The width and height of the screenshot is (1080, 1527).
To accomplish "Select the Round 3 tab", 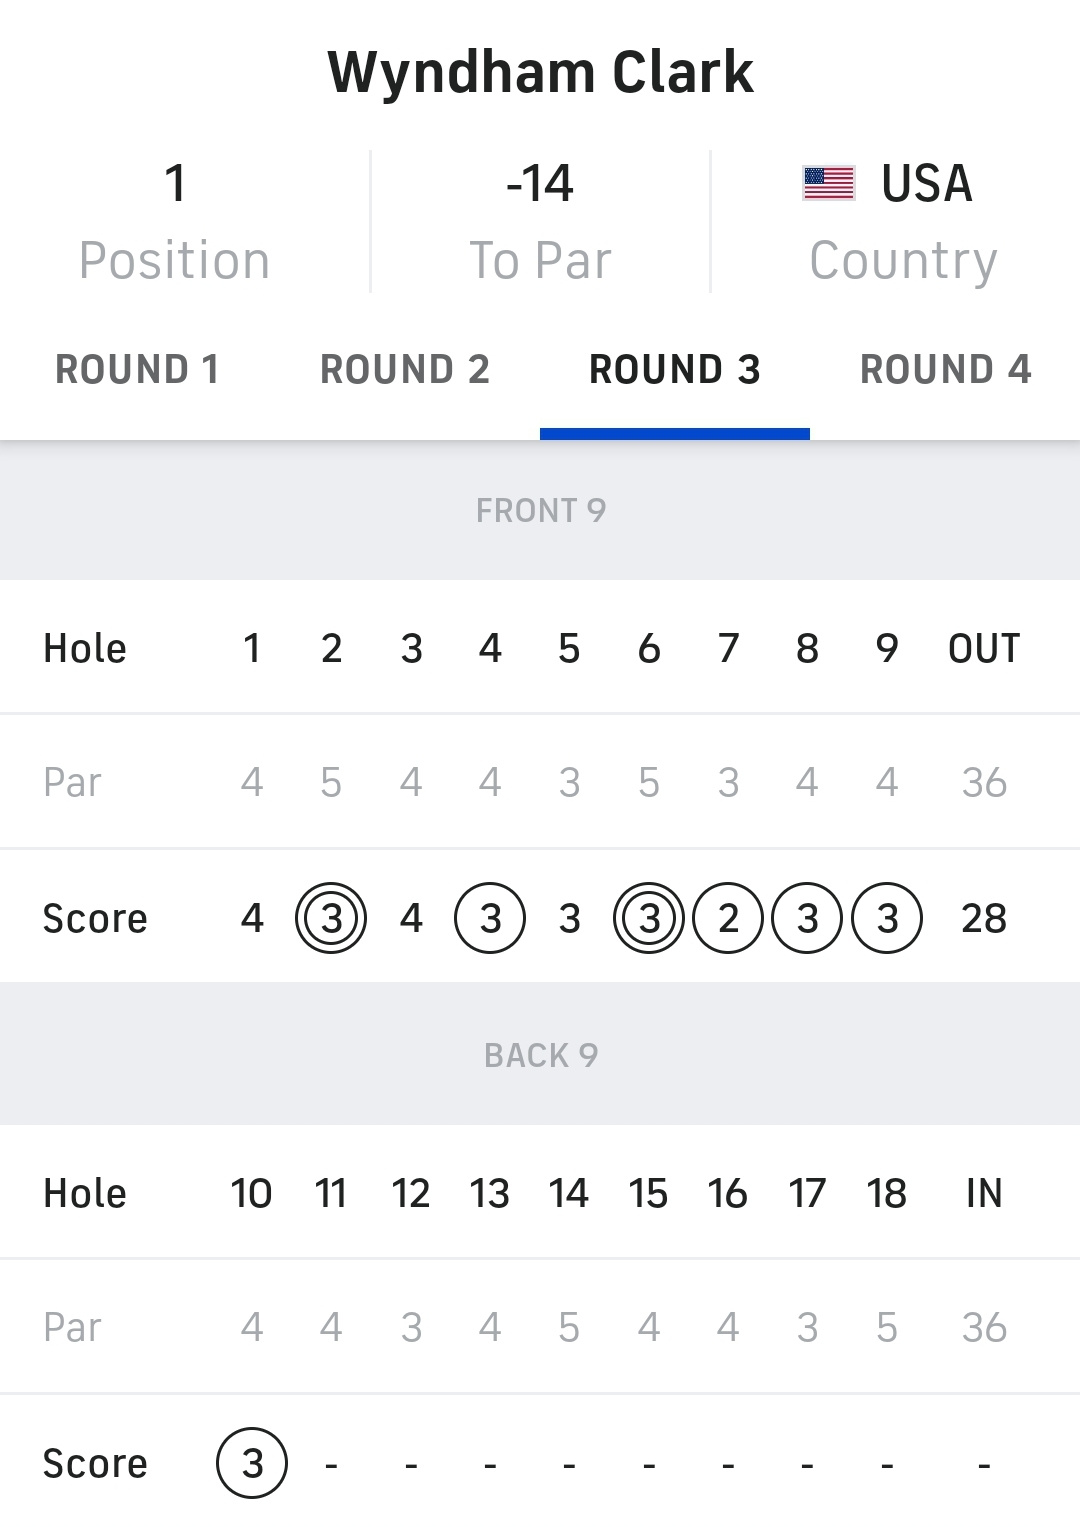I will tap(675, 370).
